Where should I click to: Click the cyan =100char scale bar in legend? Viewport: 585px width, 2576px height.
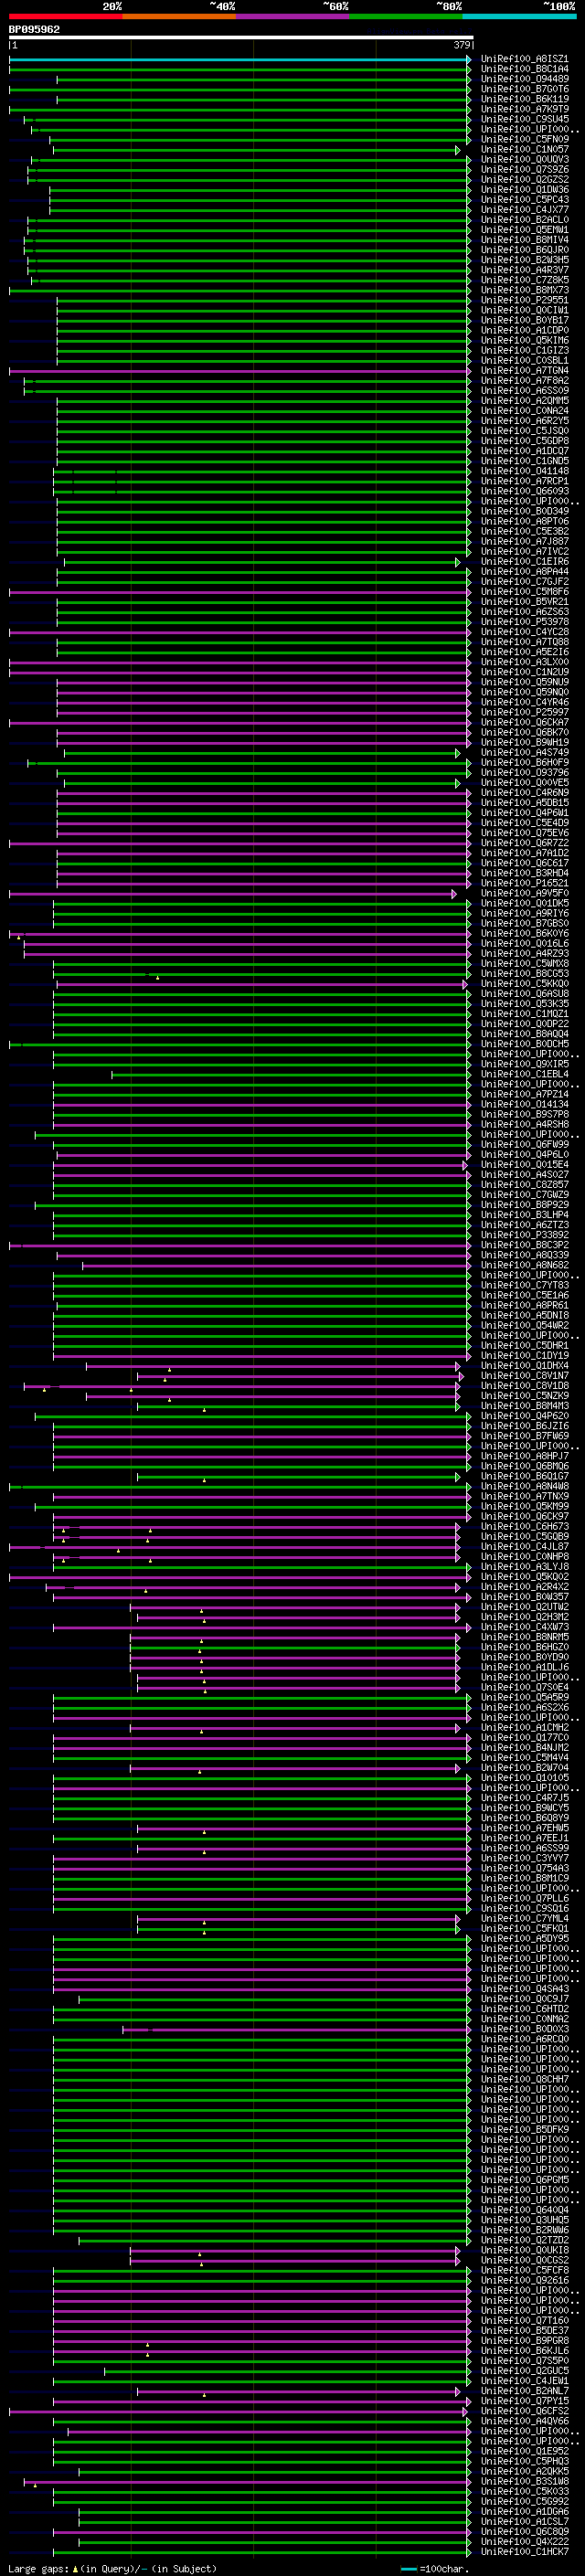click(409, 2569)
